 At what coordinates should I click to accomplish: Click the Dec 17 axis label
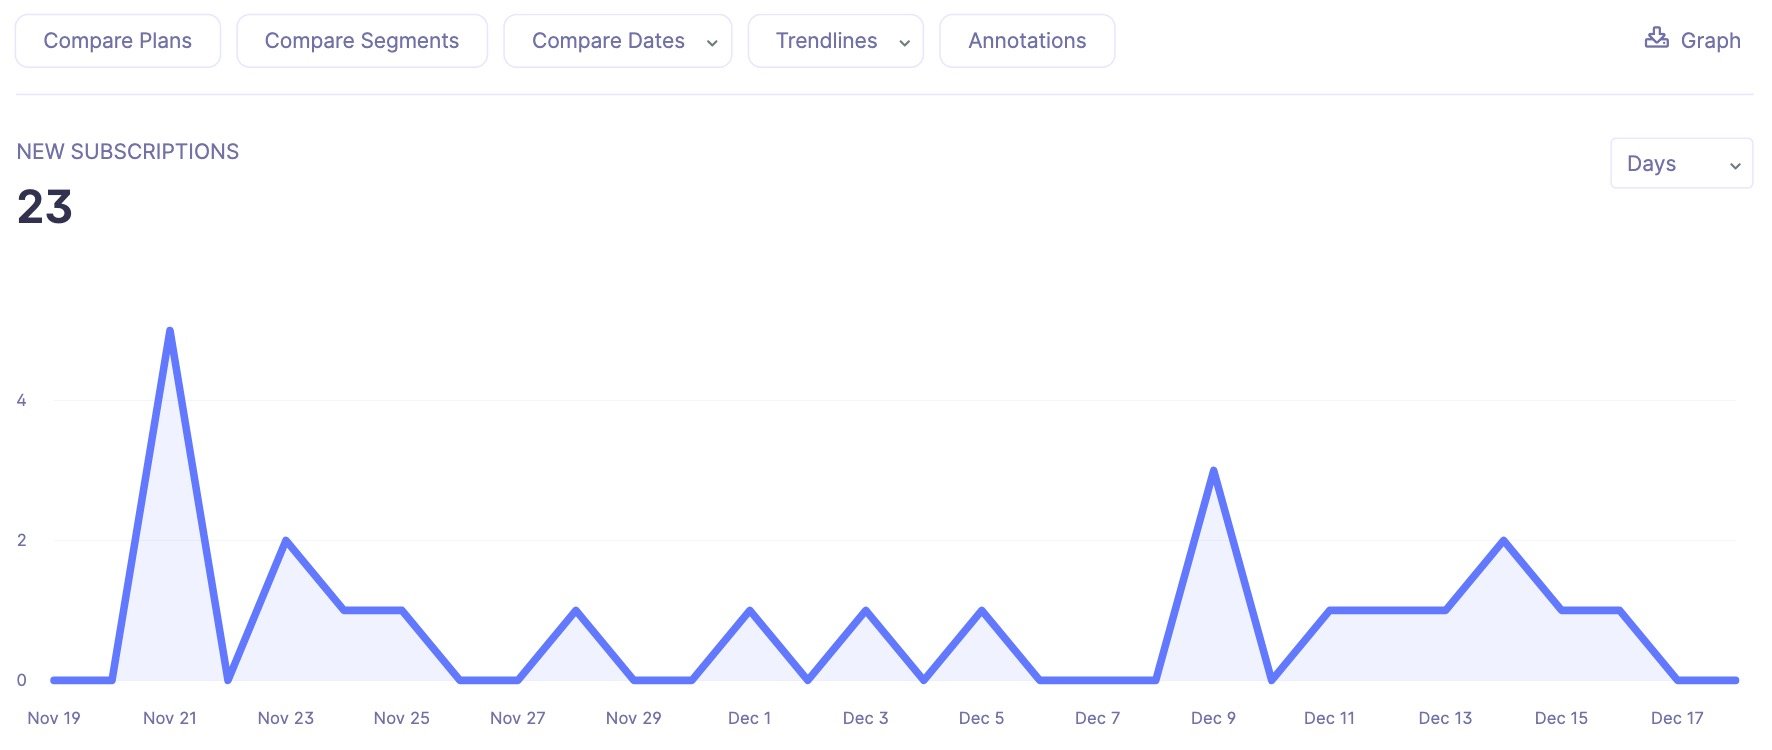pyautogui.click(x=1677, y=718)
